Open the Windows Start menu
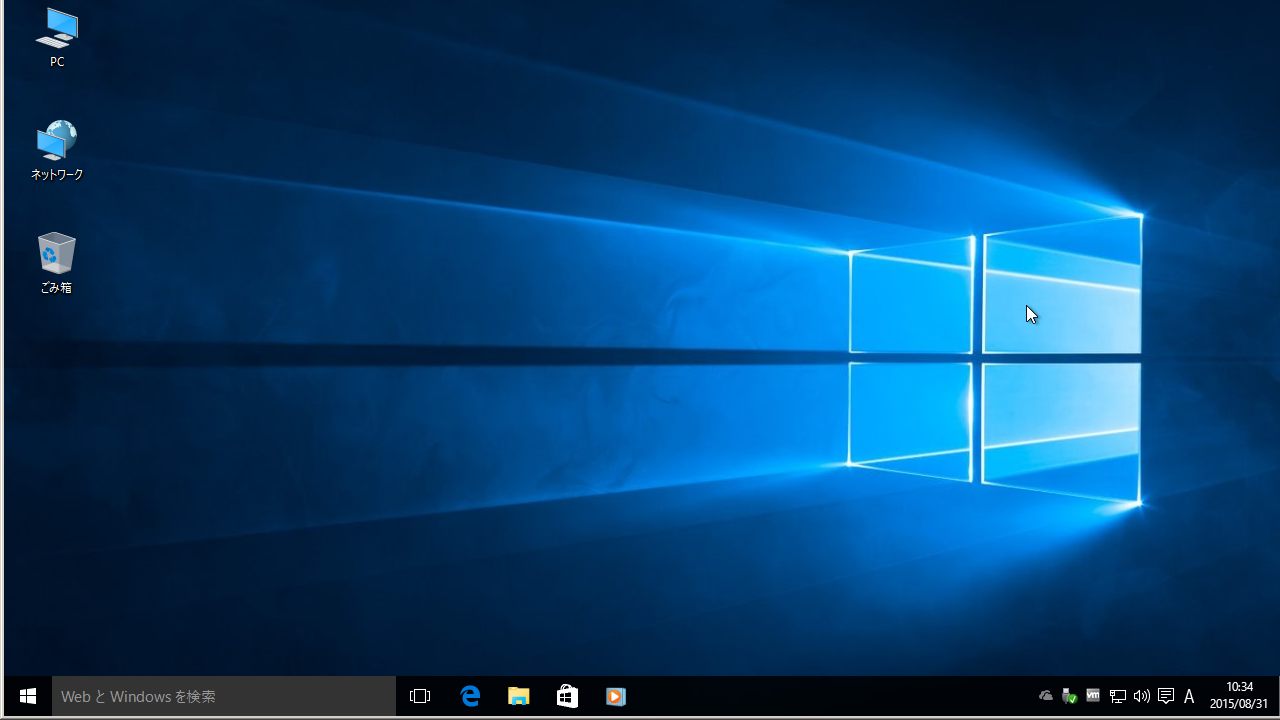 click(x=27, y=696)
